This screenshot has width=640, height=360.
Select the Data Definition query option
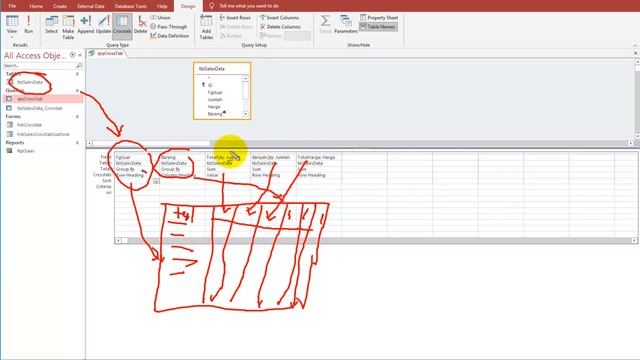coord(169,36)
